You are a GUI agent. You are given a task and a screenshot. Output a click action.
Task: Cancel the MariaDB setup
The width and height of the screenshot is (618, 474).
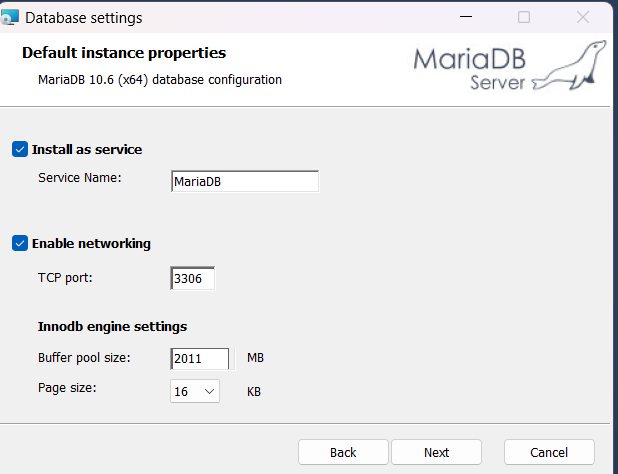[x=549, y=452]
